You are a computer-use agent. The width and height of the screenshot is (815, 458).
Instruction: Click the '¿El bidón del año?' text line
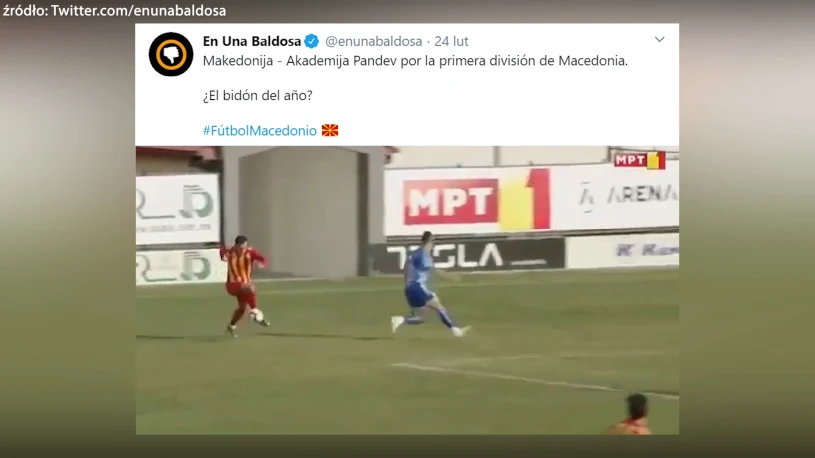tap(258, 96)
